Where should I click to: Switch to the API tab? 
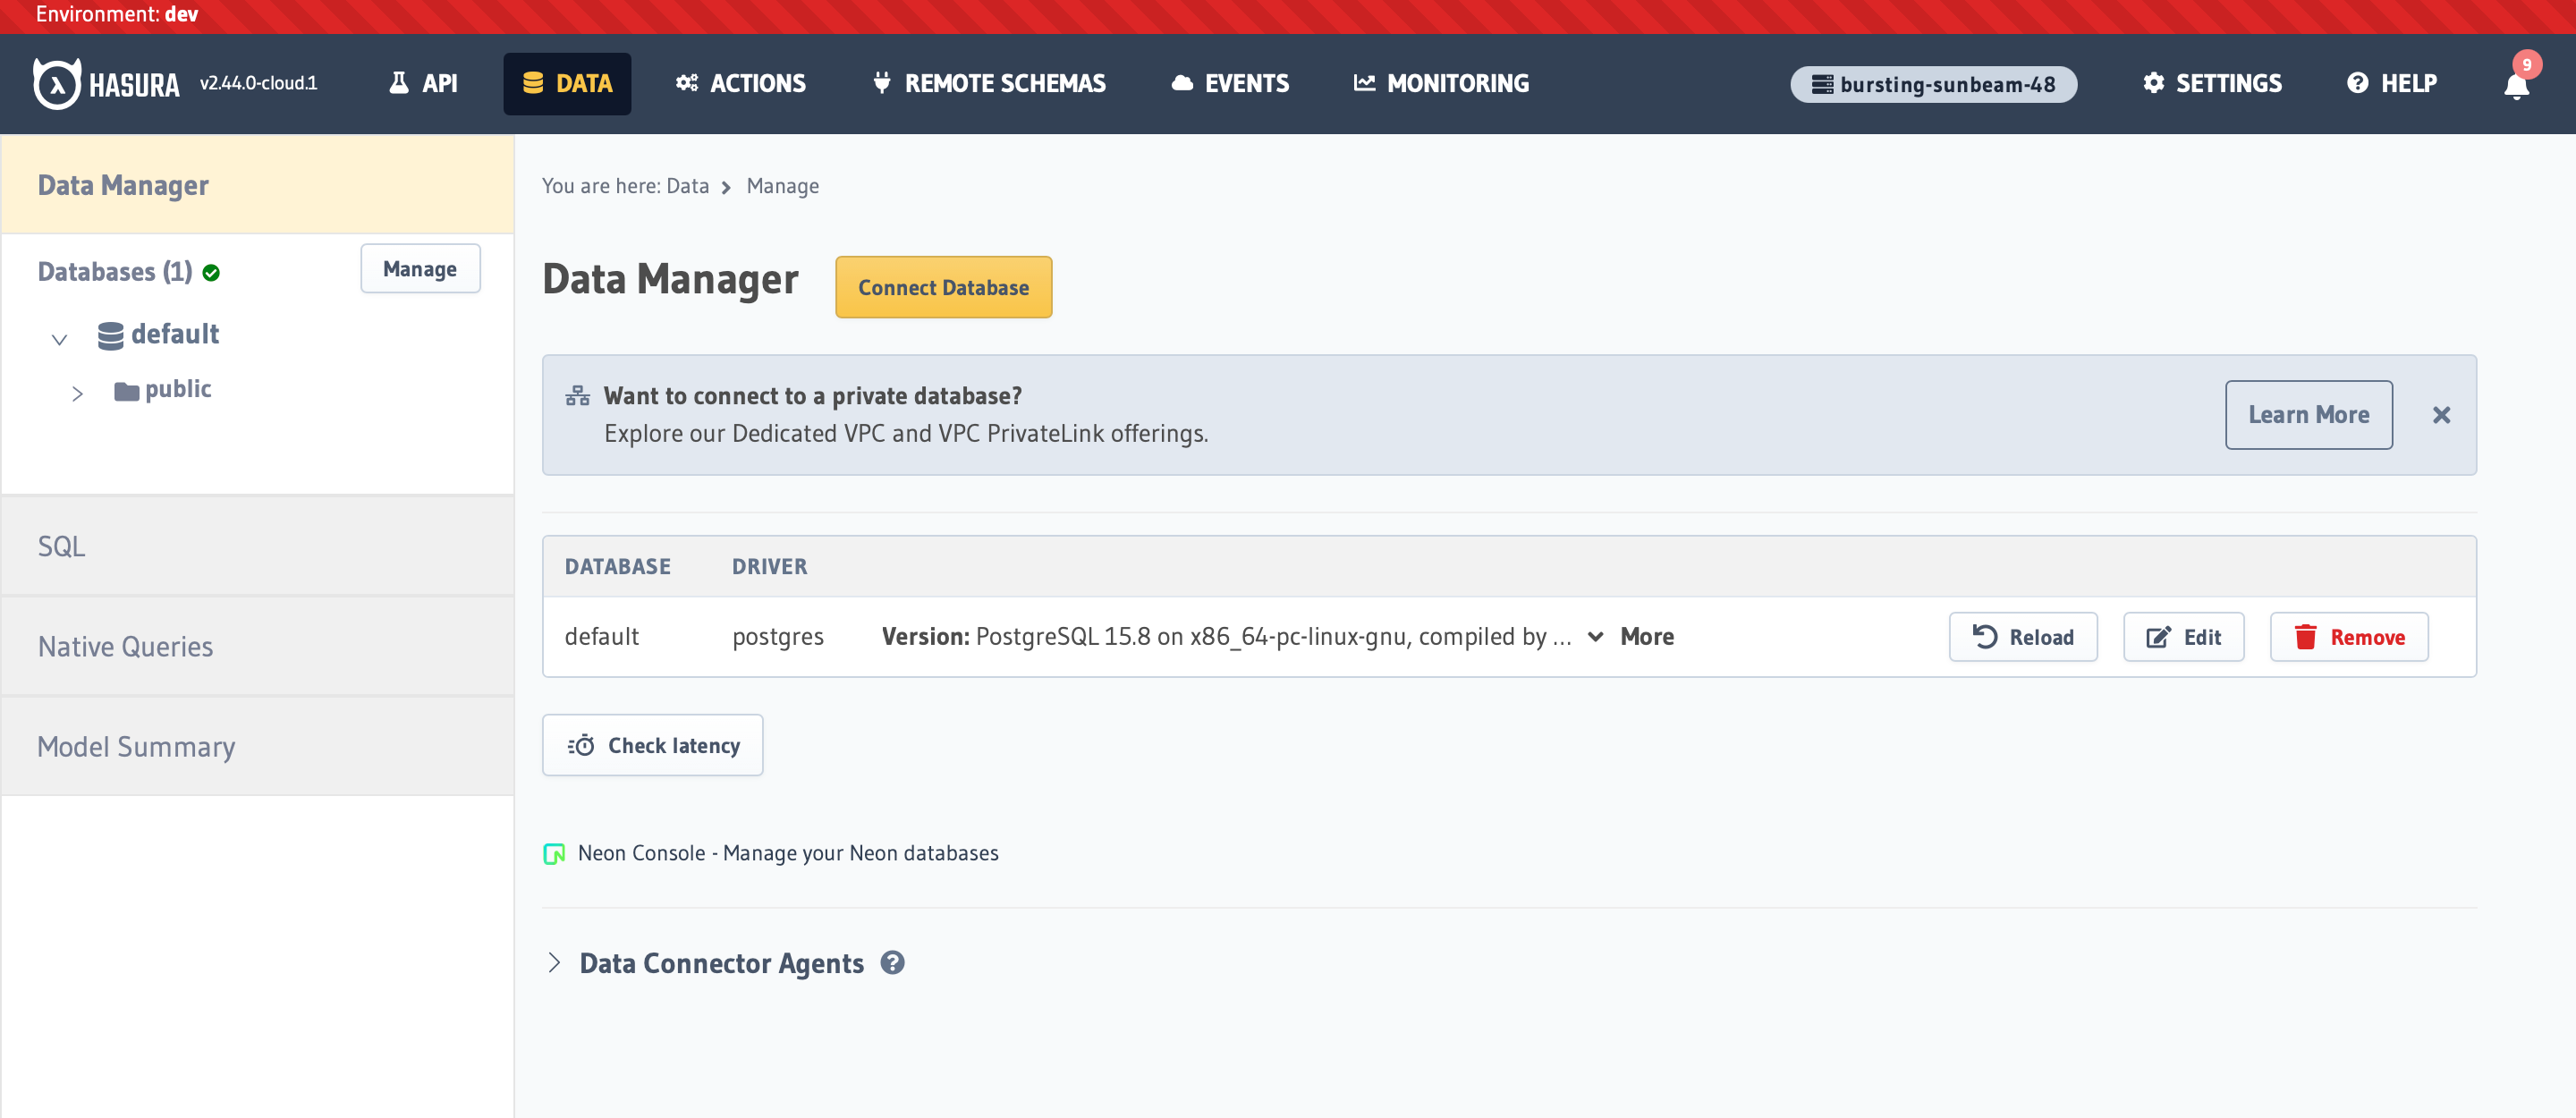[x=423, y=83]
